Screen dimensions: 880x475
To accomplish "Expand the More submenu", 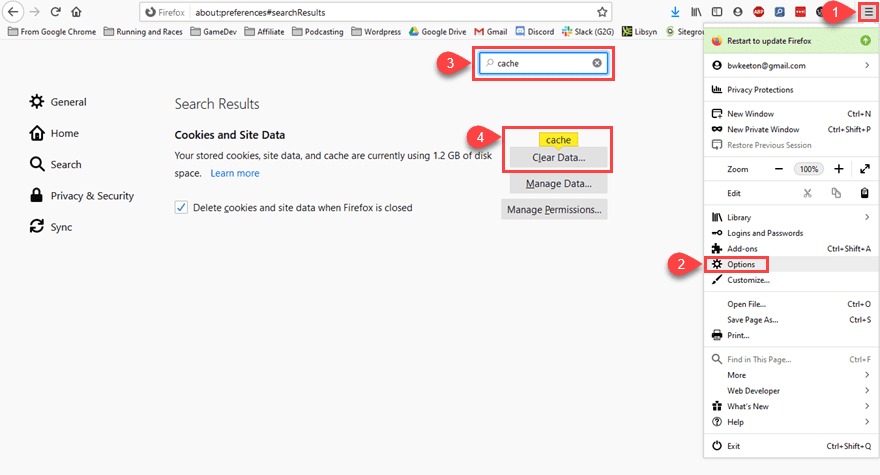I will click(x=791, y=375).
